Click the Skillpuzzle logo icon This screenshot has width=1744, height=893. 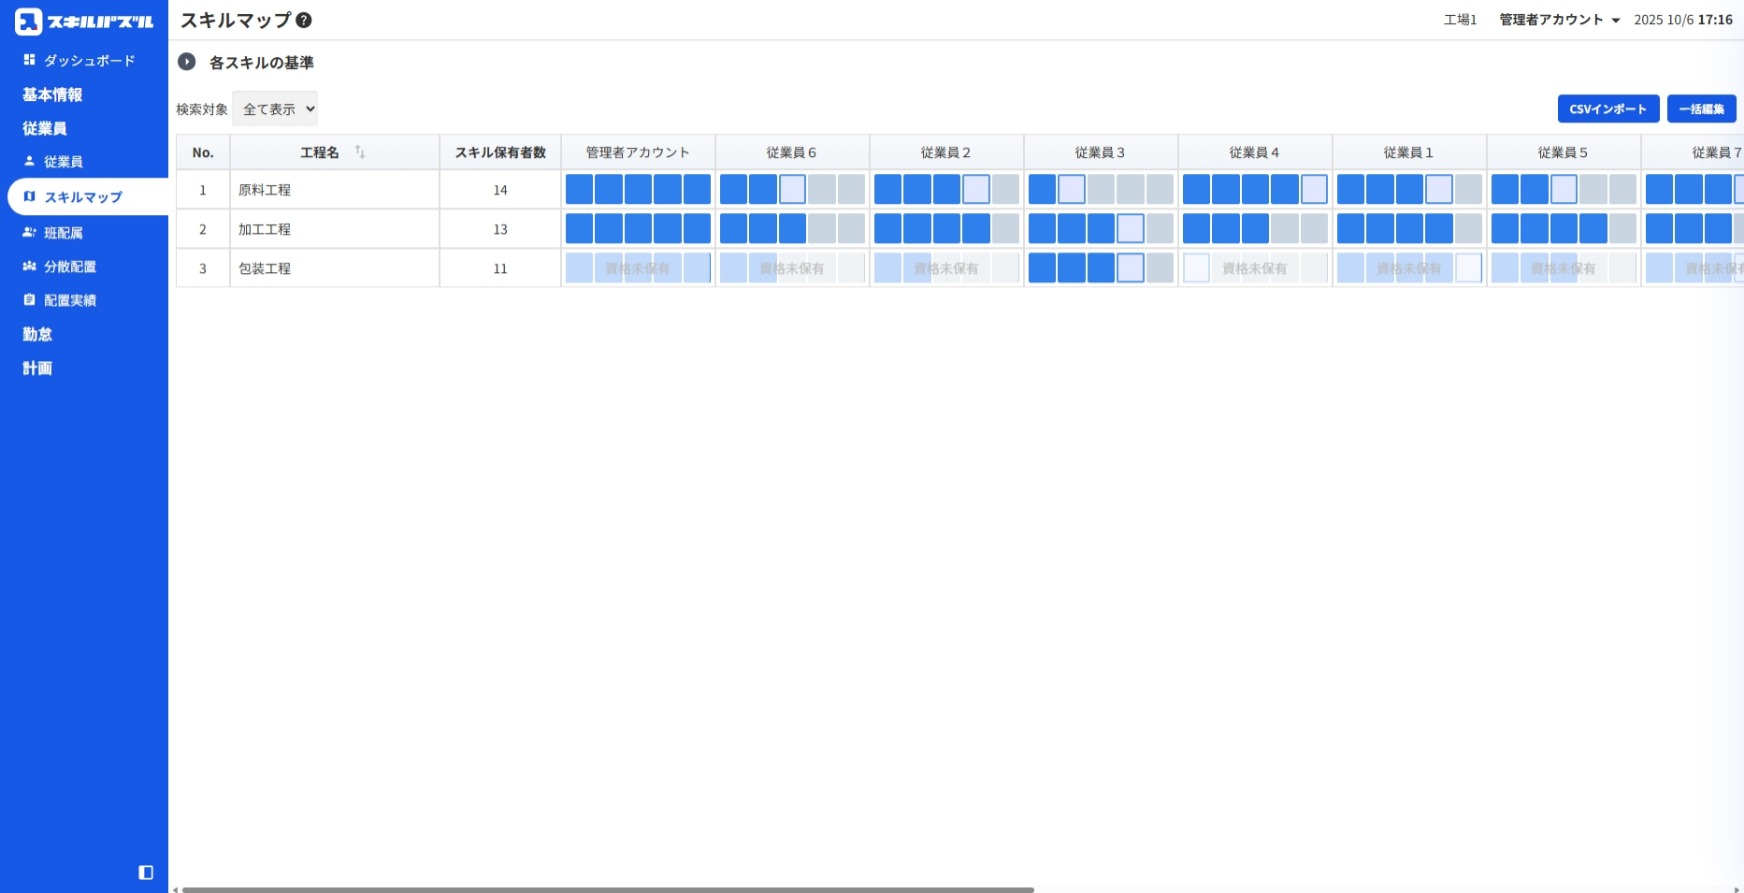coord(28,21)
